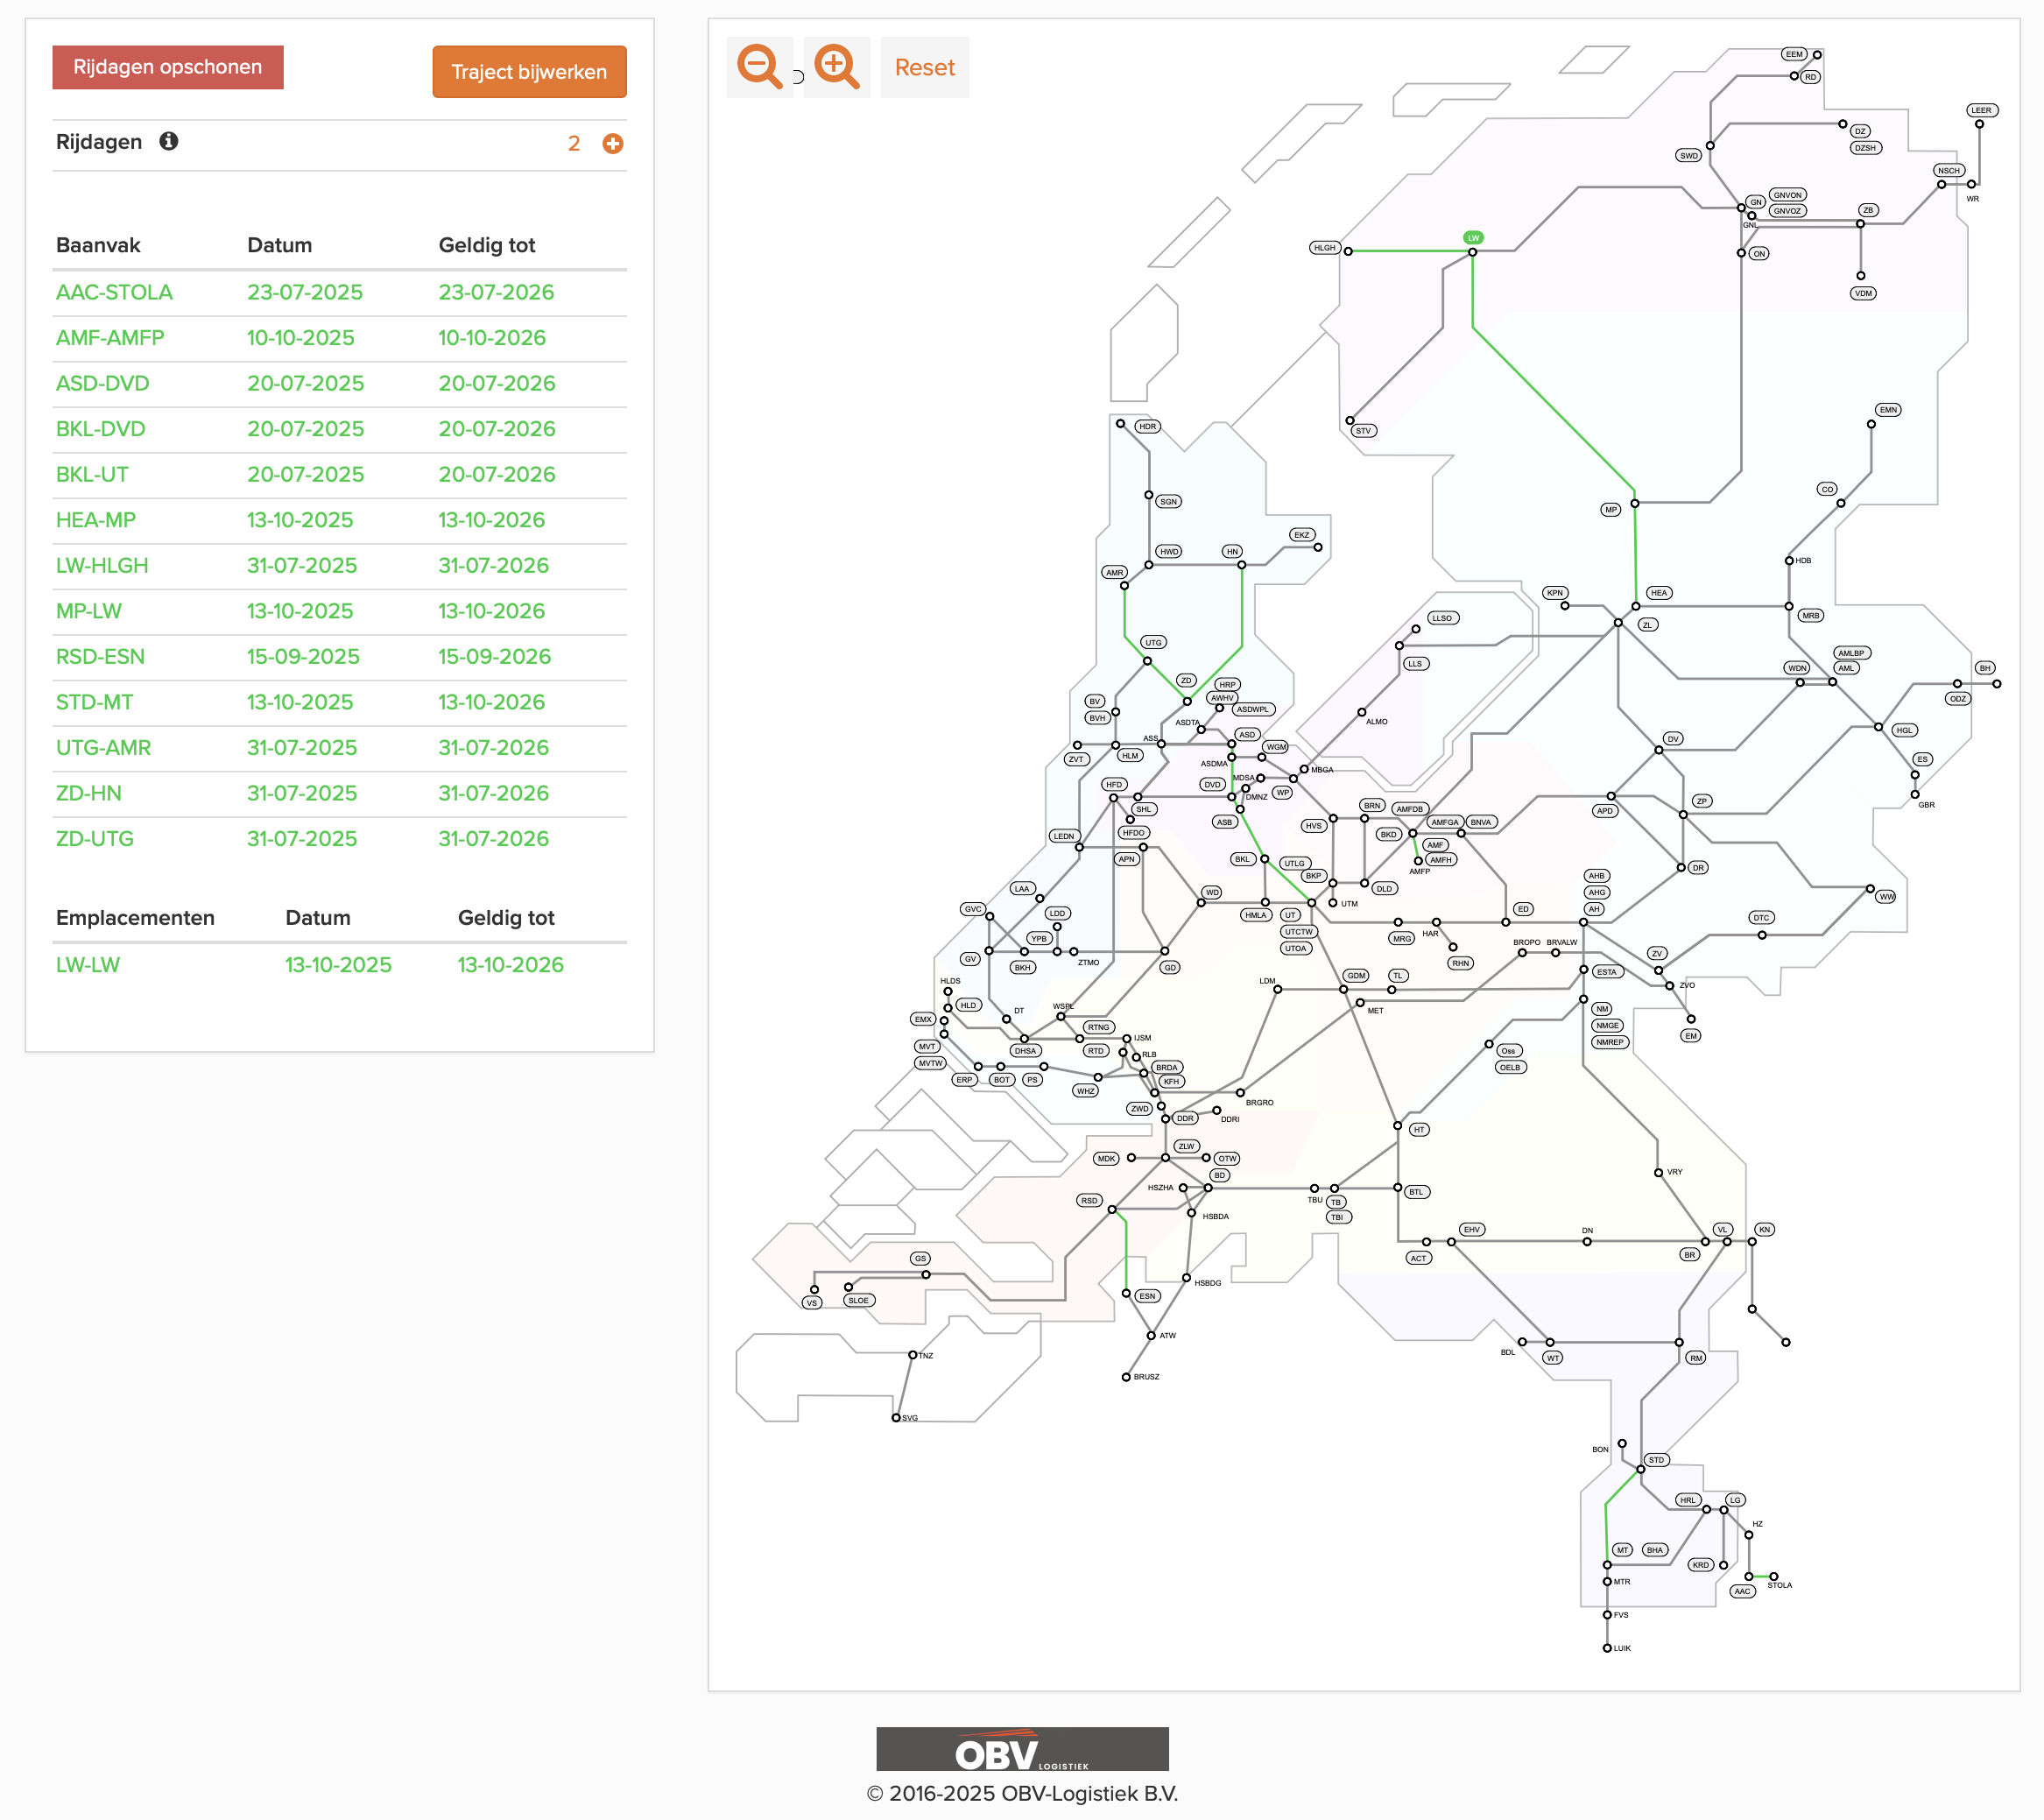Open the ZD-UTG baanvak link
Image resolution: width=2044 pixels, height=1820 pixels.
tap(95, 839)
